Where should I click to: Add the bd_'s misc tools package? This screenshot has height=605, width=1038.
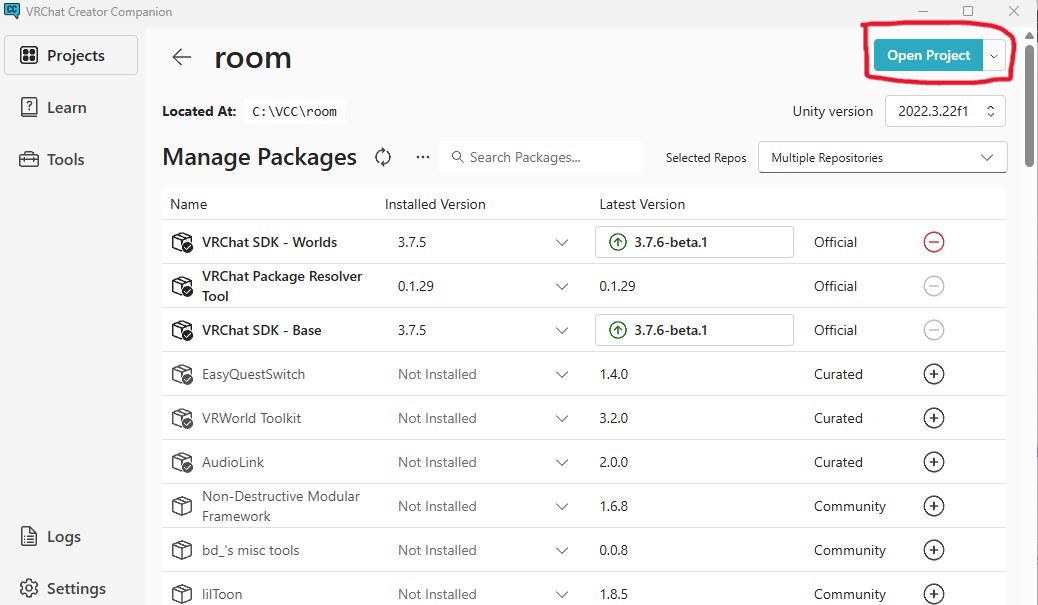[x=933, y=550]
